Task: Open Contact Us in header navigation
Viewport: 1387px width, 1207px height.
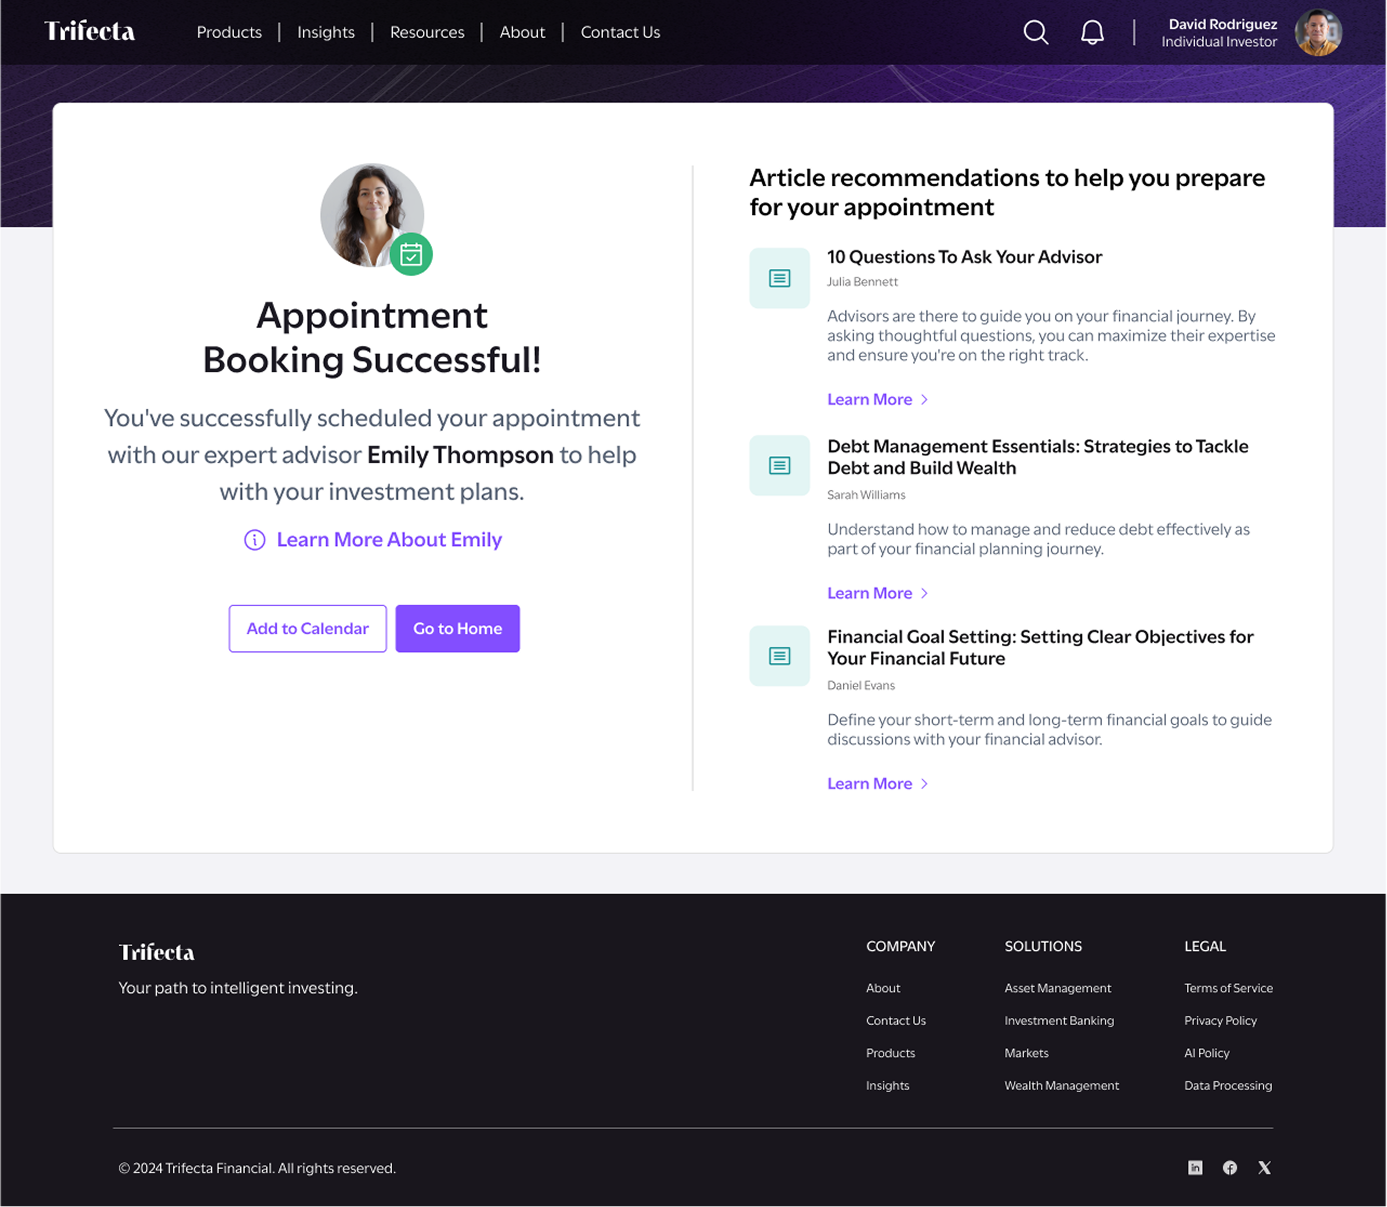Action: click(620, 32)
